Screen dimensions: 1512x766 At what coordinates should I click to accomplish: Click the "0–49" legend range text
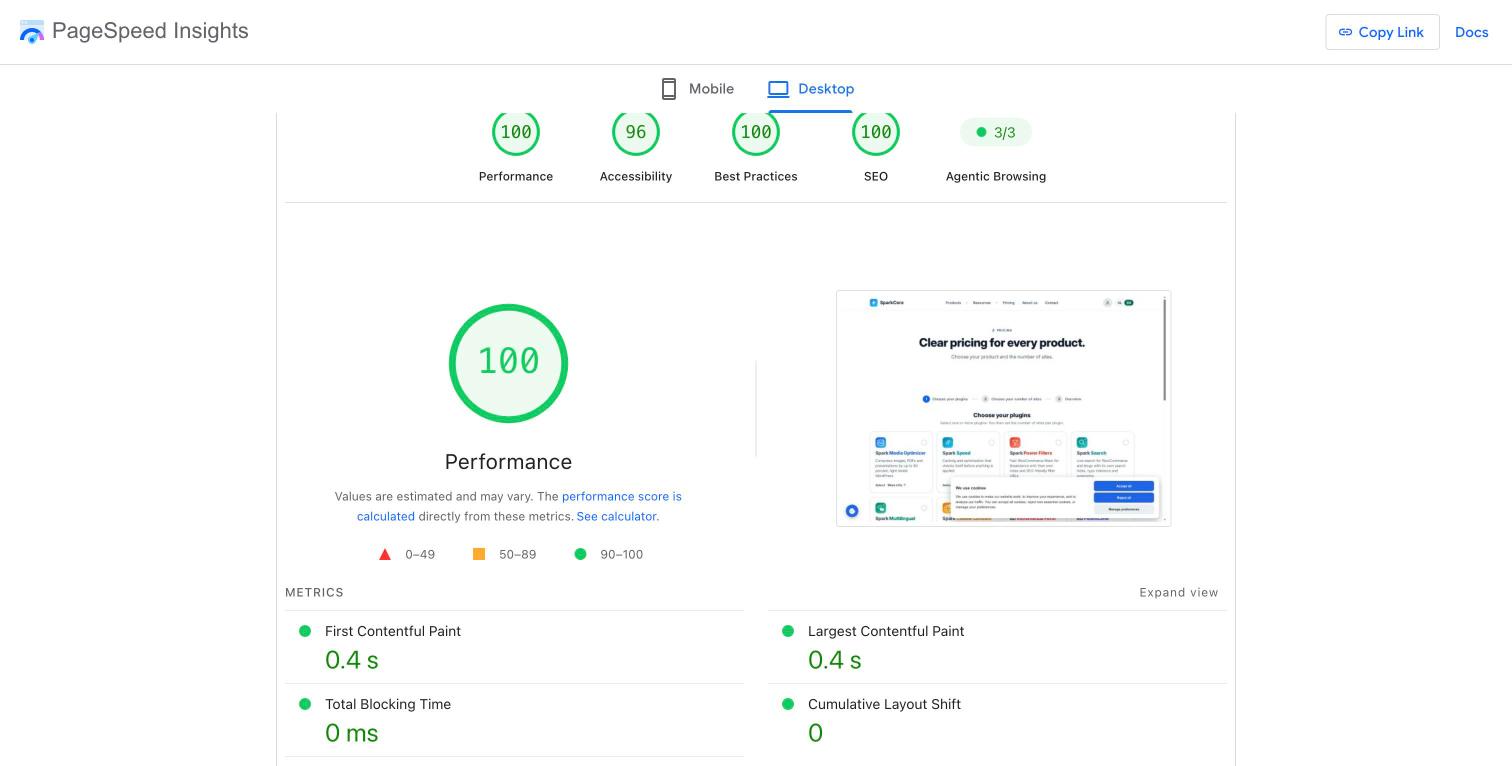[420, 554]
